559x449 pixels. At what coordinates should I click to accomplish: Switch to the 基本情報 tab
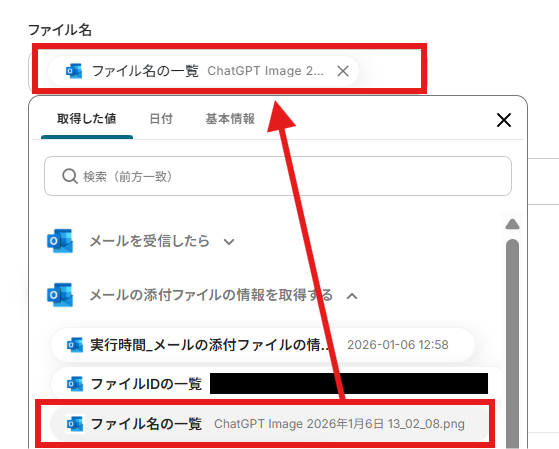[230, 119]
